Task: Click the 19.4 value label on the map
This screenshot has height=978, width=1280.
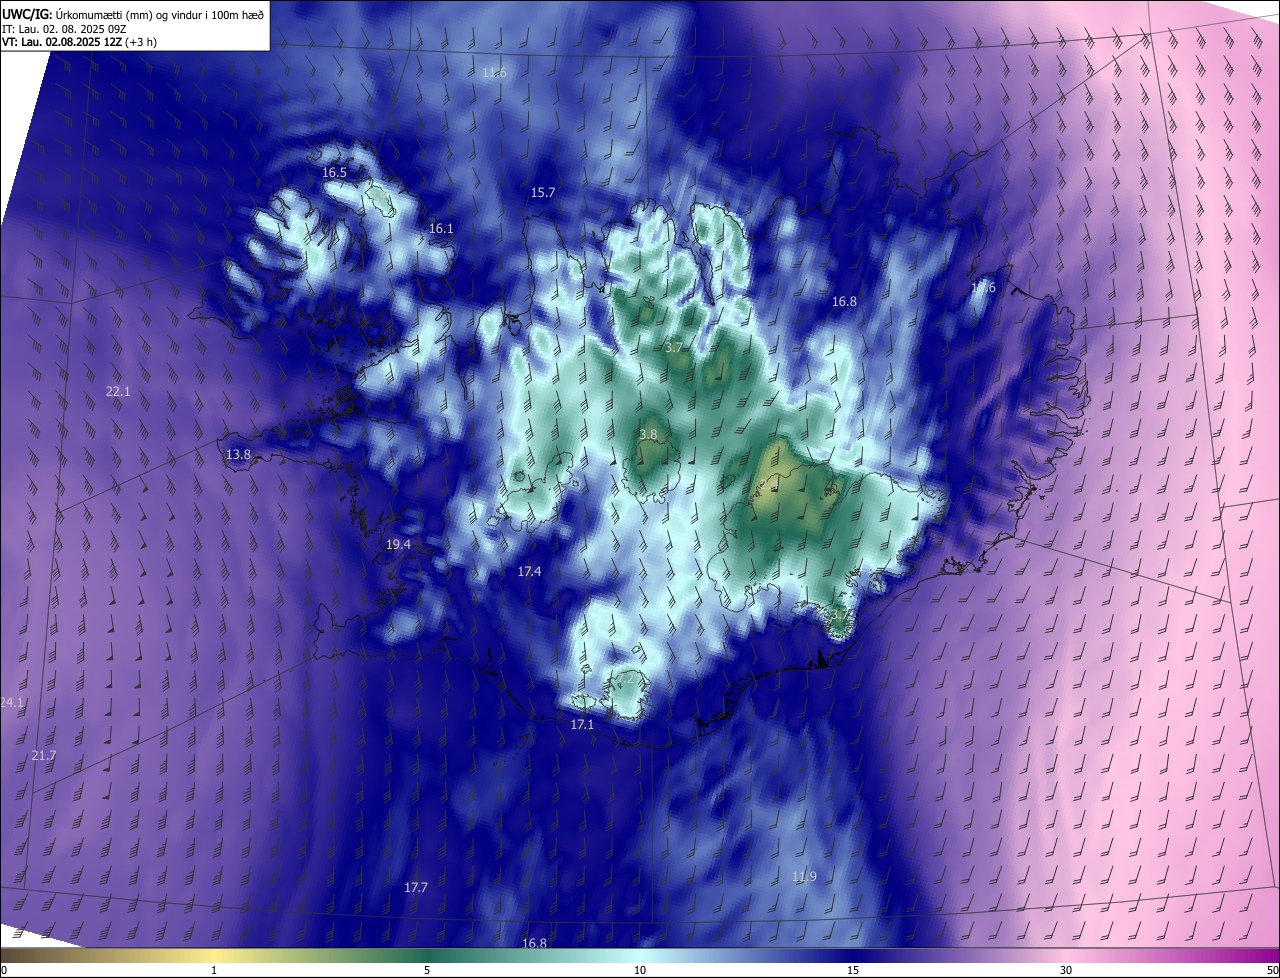Action: click(398, 545)
